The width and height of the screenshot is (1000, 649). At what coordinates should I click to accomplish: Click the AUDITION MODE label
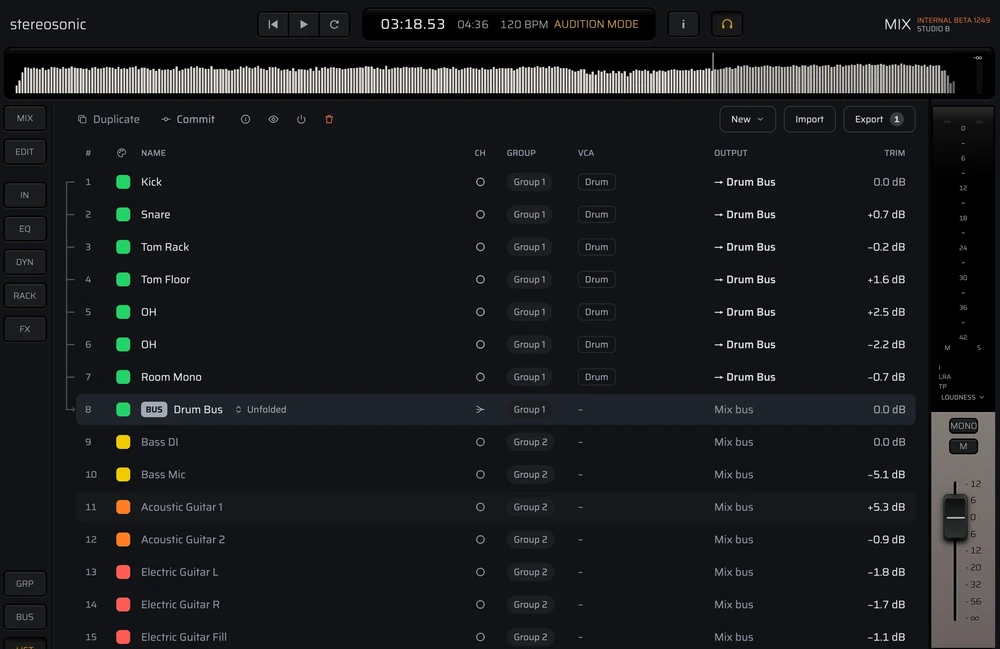point(596,24)
